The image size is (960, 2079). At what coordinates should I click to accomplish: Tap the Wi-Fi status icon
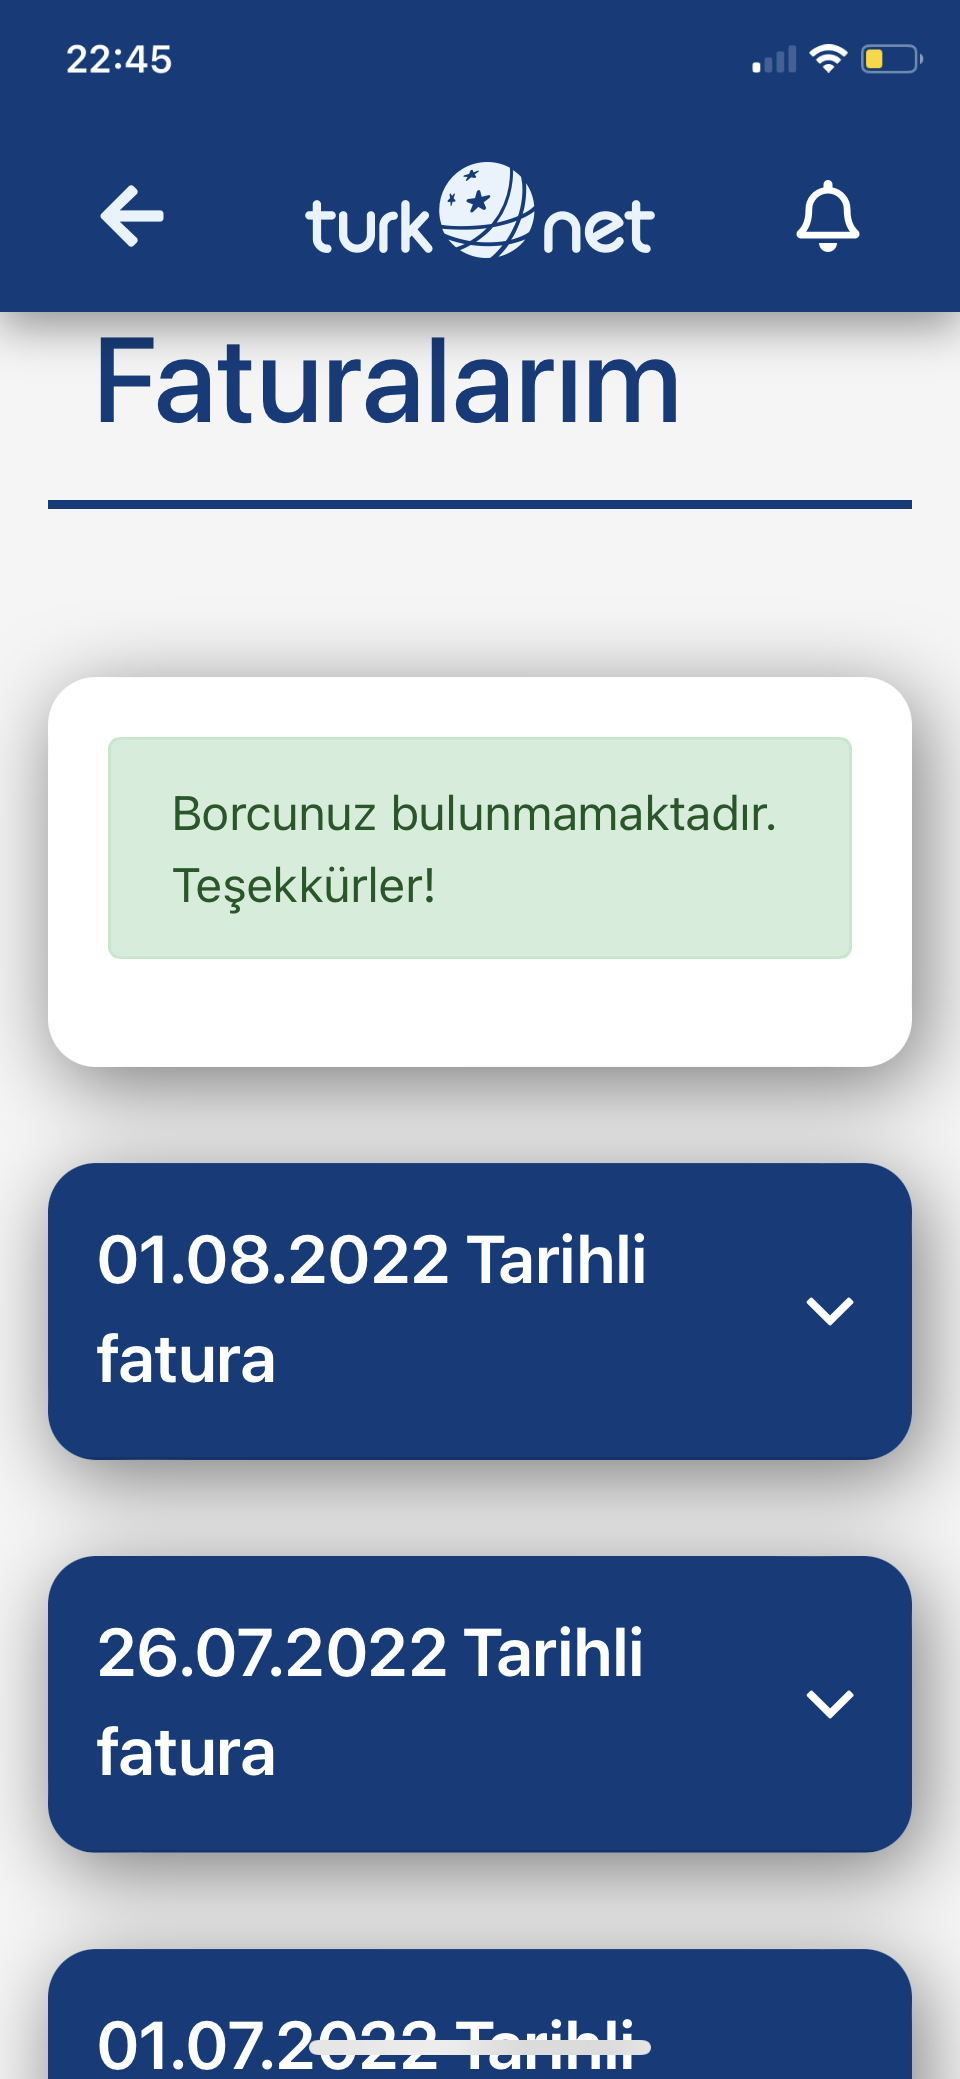click(828, 59)
